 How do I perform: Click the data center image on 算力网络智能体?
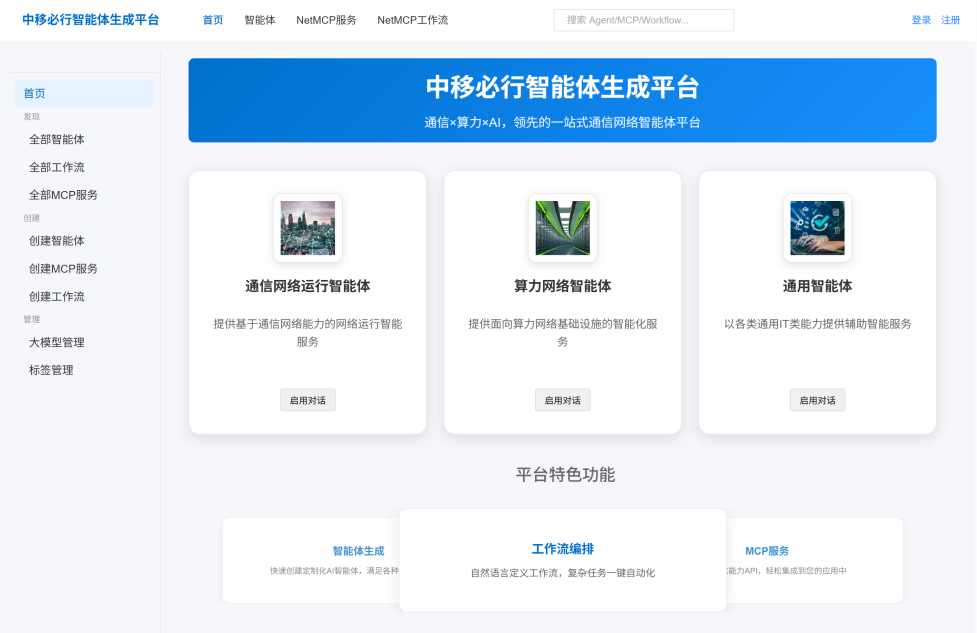(x=563, y=227)
